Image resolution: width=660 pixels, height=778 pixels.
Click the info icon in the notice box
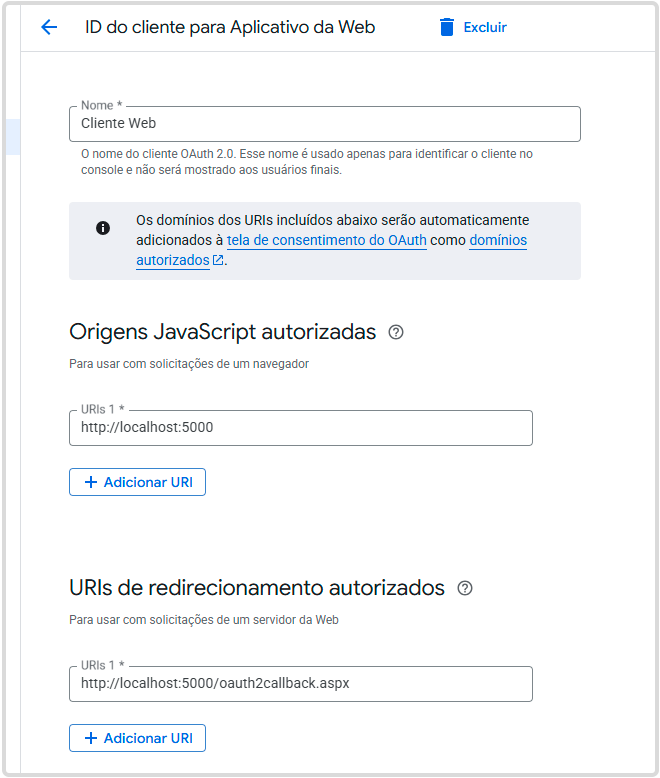[103, 228]
